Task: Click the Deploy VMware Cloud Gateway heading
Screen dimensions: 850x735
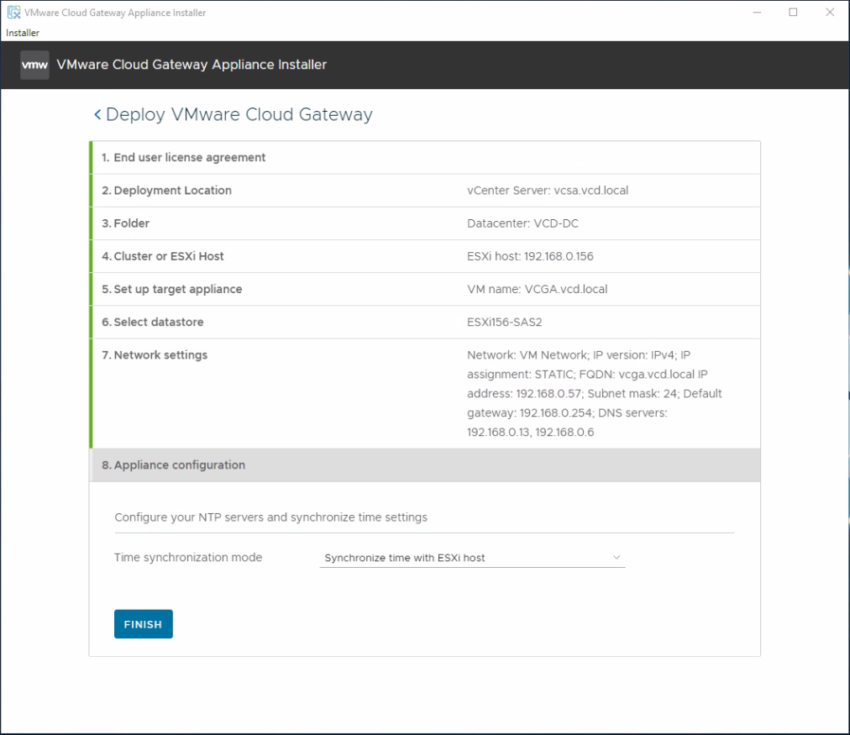Action: pyautogui.click(x=240, y=114)
